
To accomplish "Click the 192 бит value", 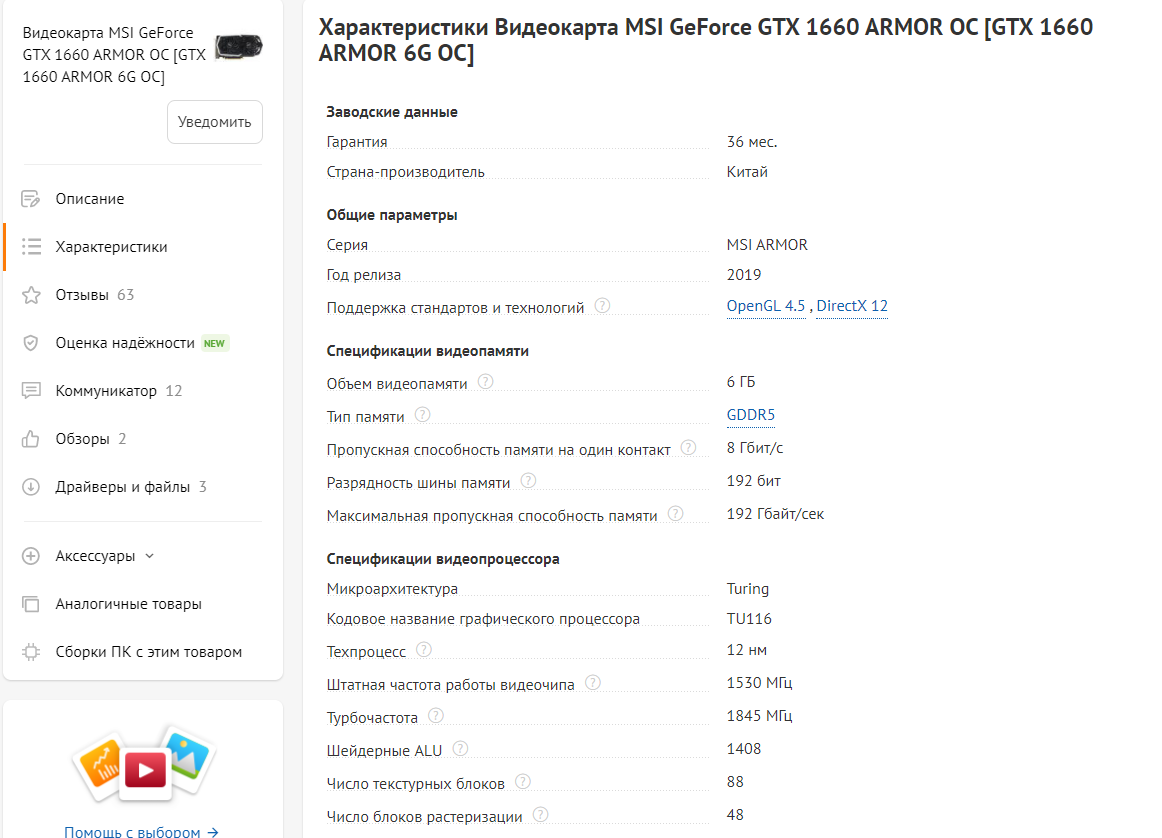I will coord(754,481).
